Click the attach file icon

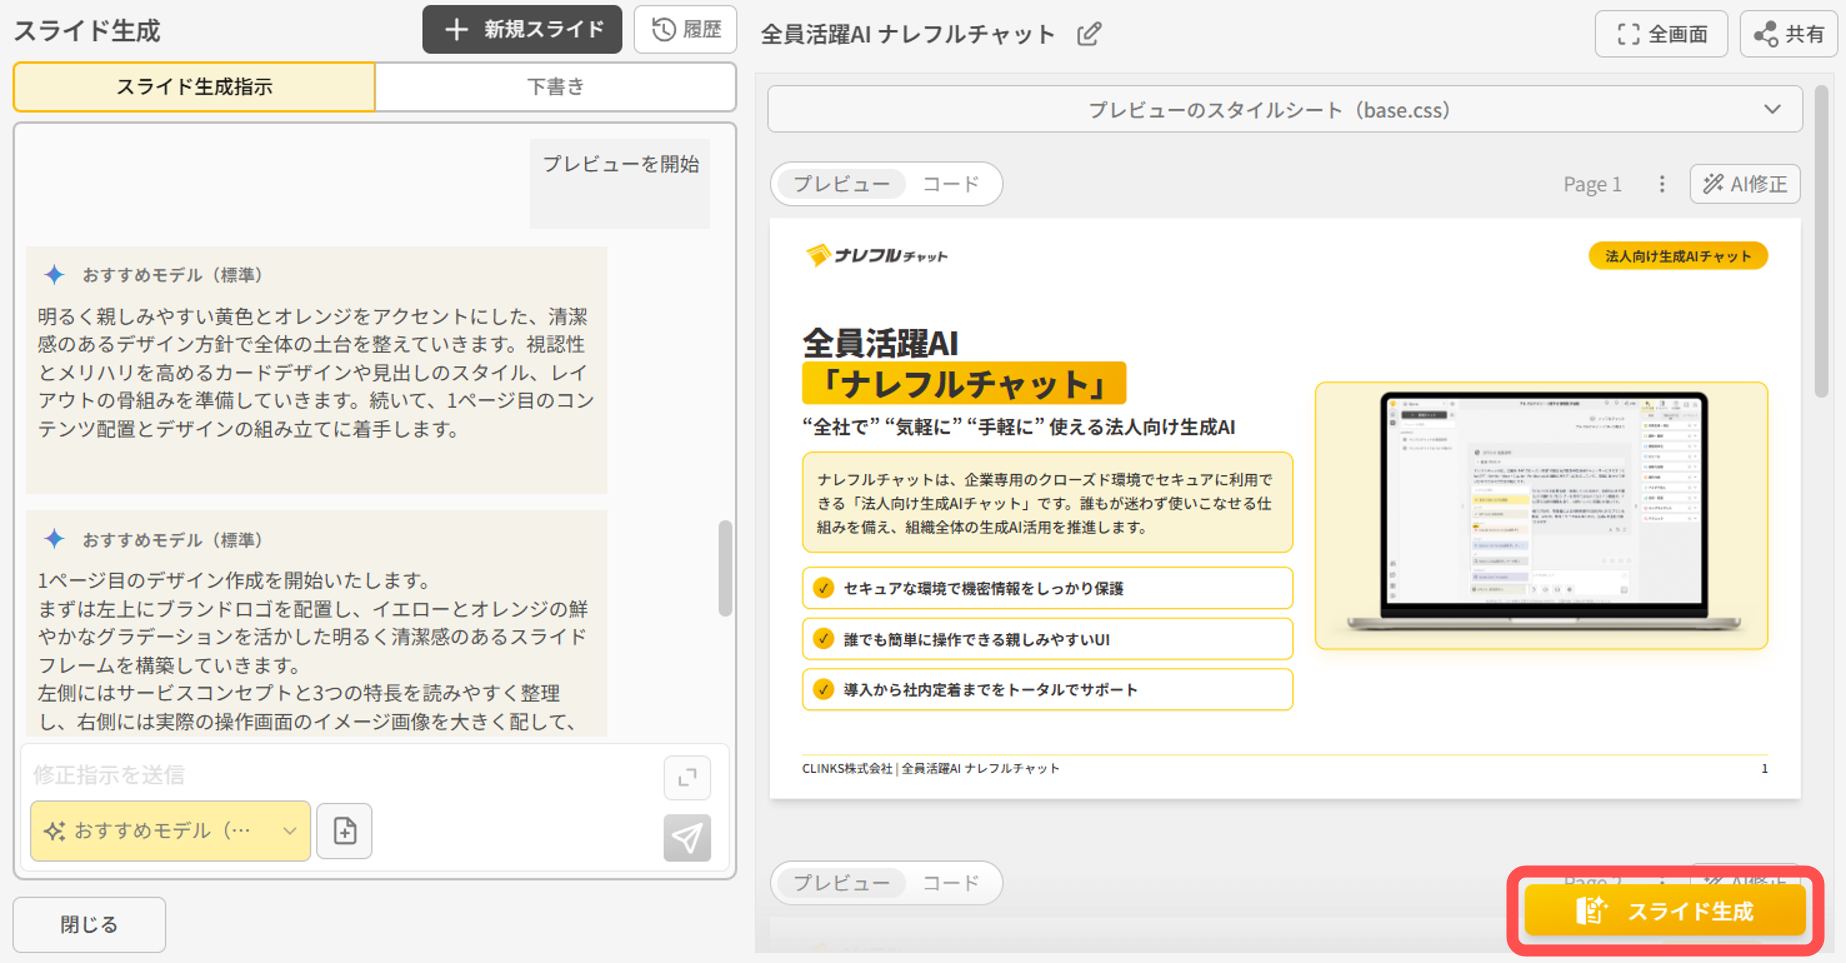point(344,831)
